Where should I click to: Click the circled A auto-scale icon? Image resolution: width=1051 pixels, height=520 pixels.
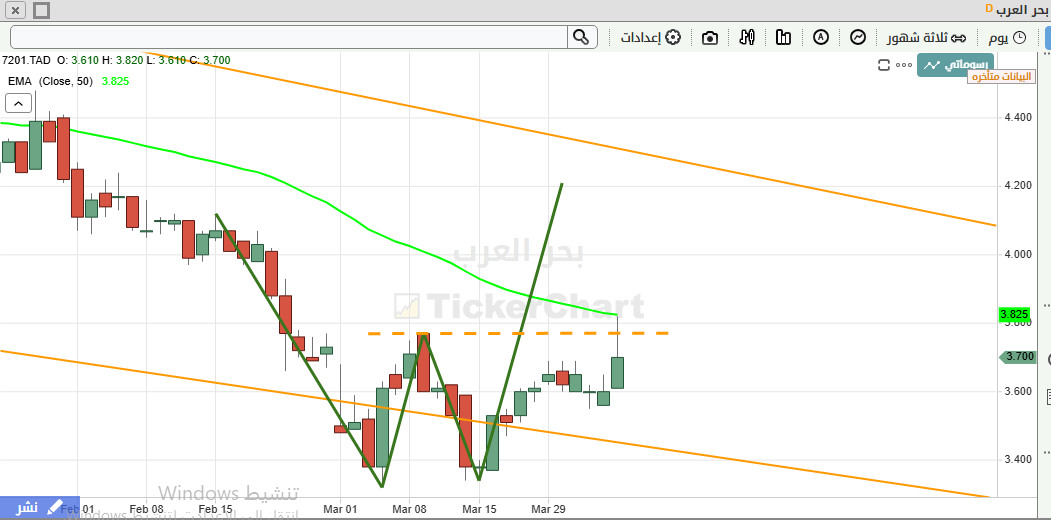click(x=821, y=37)
